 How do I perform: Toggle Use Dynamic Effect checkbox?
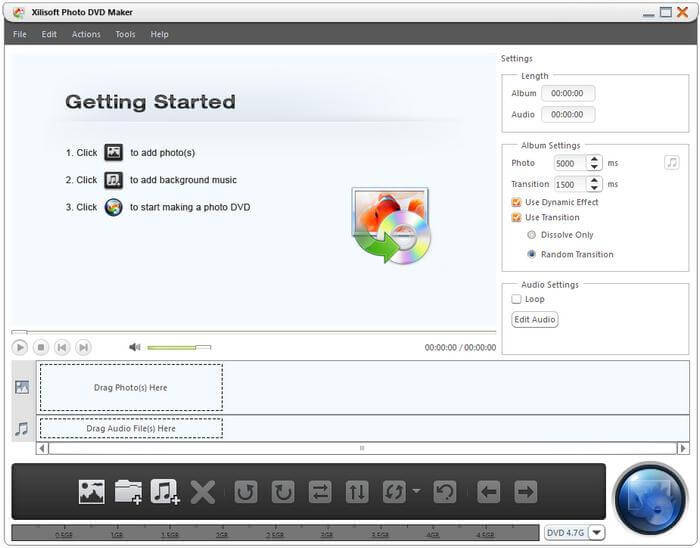coord(517,202)
